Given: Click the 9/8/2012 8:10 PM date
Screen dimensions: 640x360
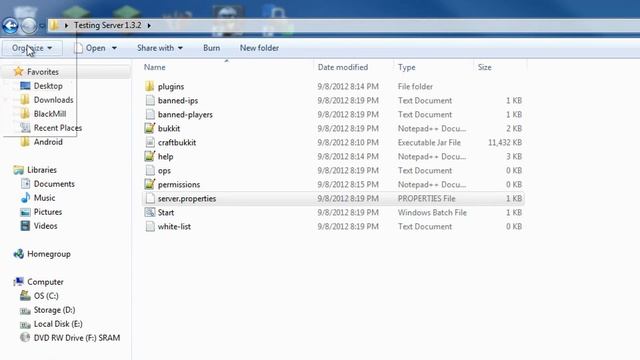Looking at the screenshot, I should click(x=348, y=142).
